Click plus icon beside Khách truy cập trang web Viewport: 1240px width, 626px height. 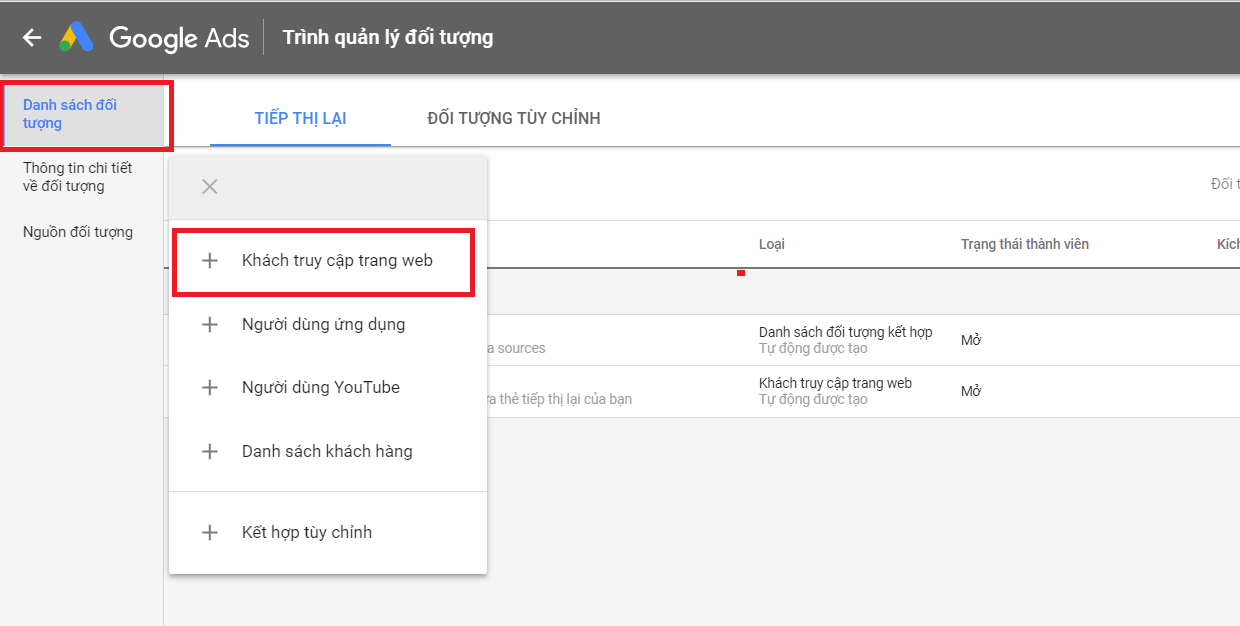[x=209, y=261]
